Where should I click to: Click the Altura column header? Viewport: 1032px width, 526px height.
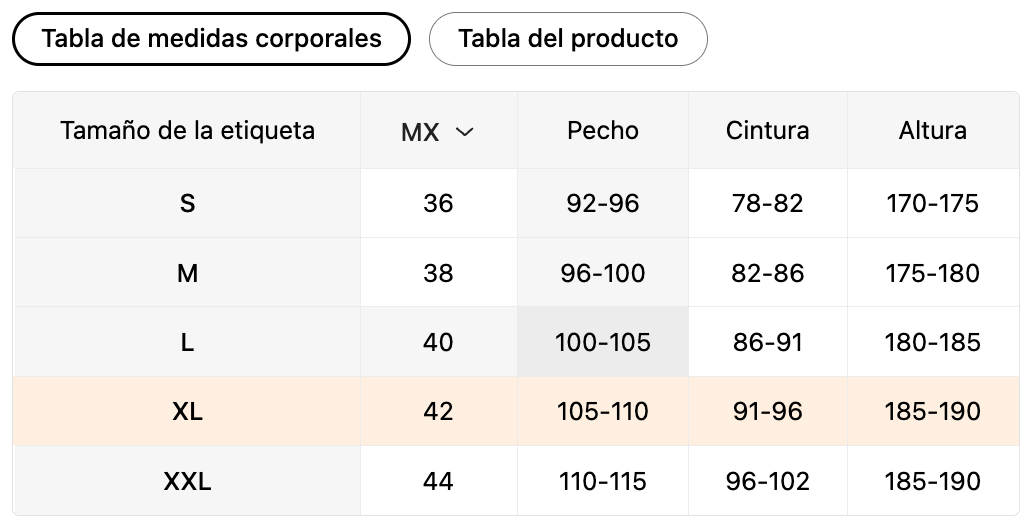tap(932, 131)
